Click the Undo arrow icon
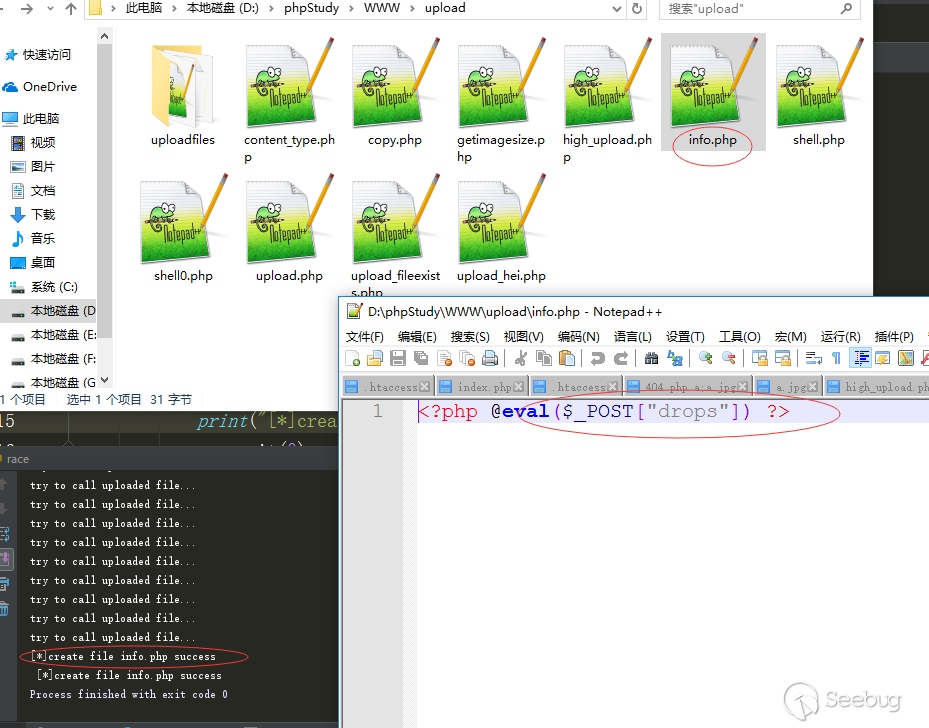929x728 pixels. pyautogui.click(x=598, y=358)
